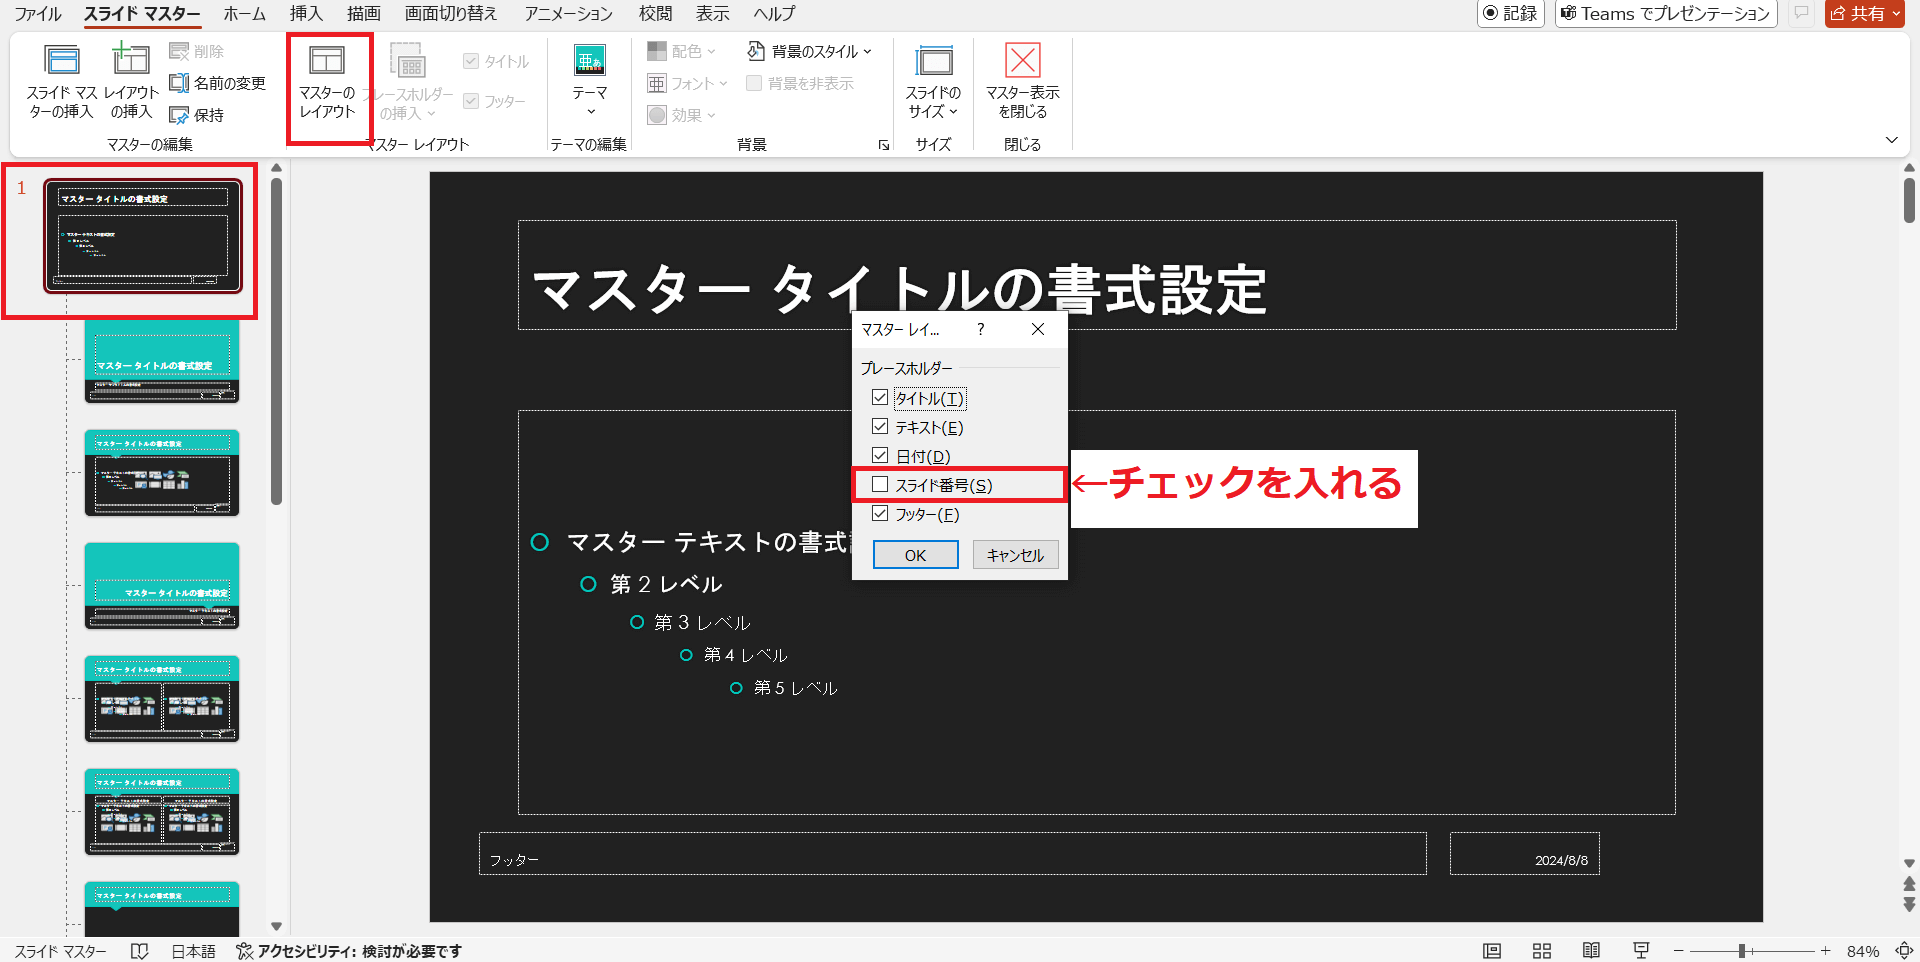The image size is (1920, 962).
Task: Switch to Reading view icon
Action: pos(1591,951)
